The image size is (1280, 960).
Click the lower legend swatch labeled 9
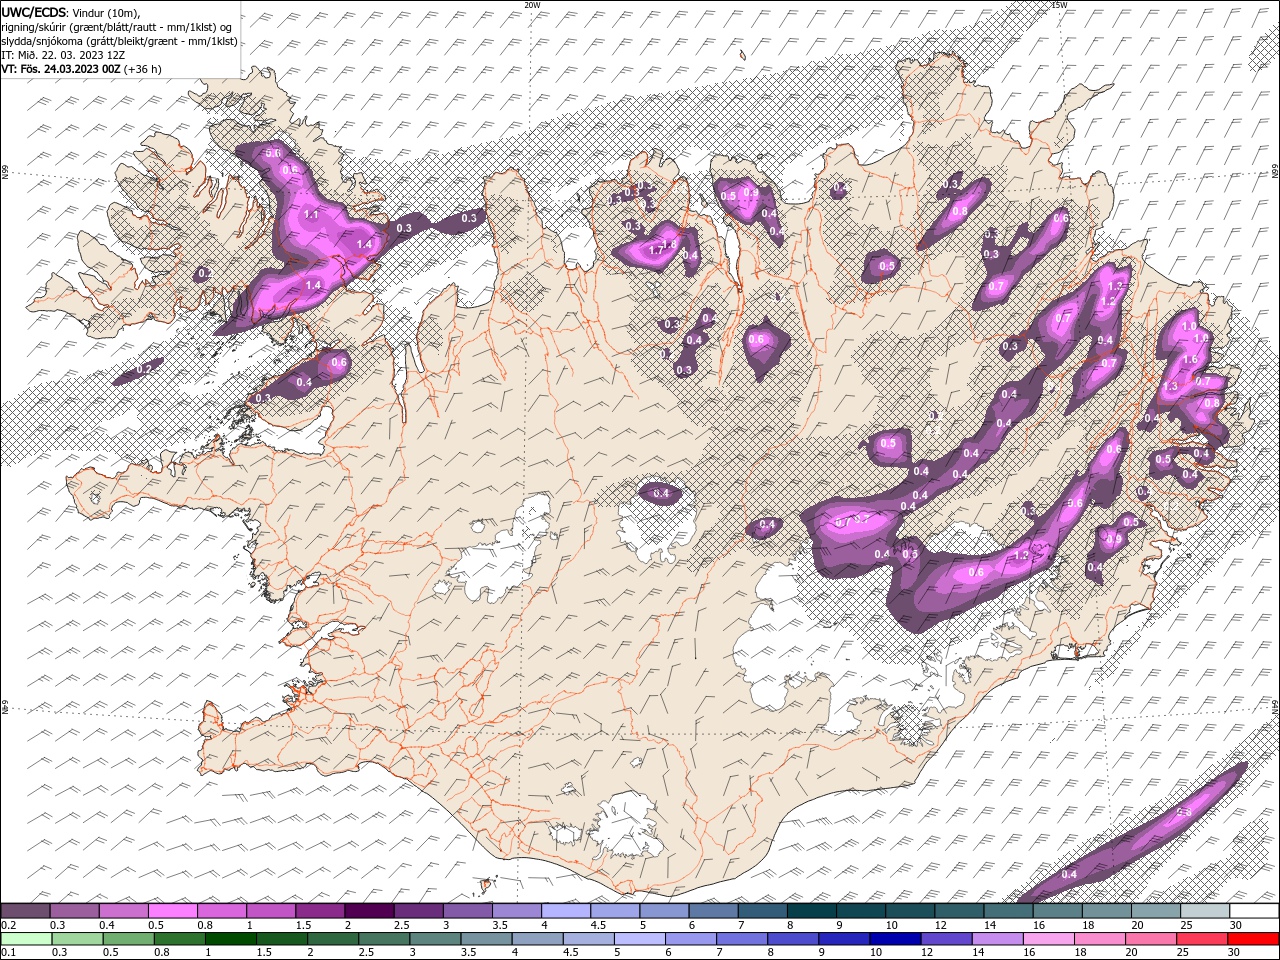click(x=843, y=939)
